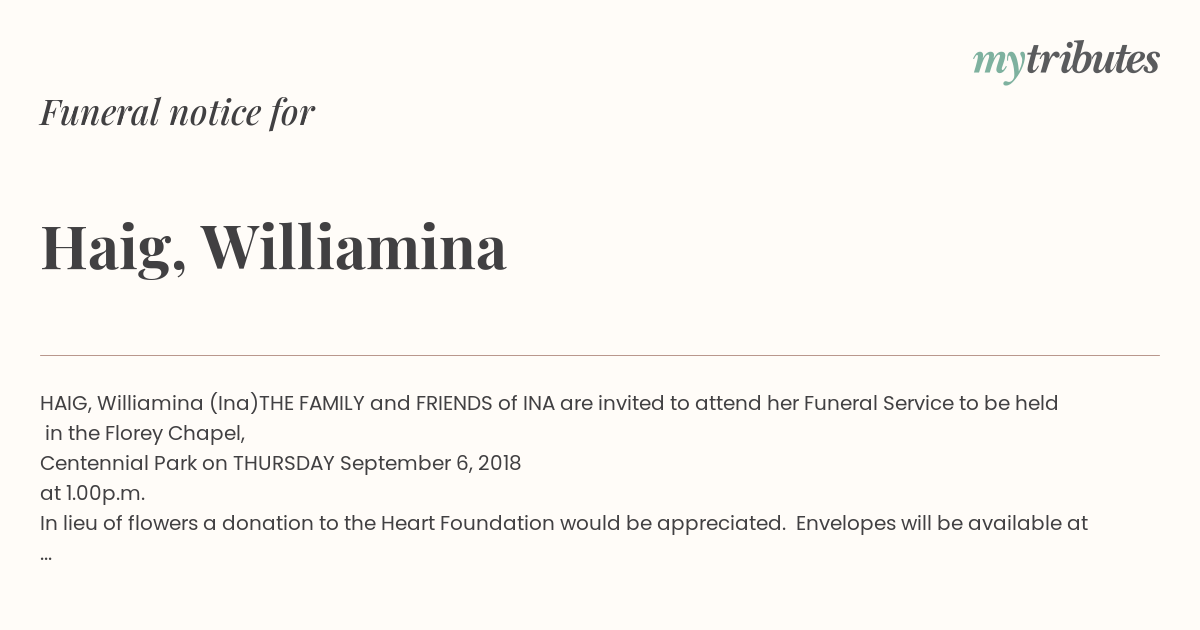Click the mytributes logo
The image size is (1200, 630).
point(1066,61)
